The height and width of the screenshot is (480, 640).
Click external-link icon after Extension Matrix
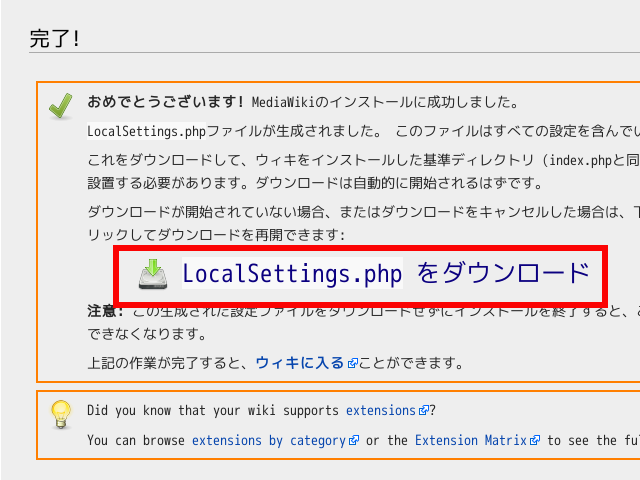tap(536, 441)
